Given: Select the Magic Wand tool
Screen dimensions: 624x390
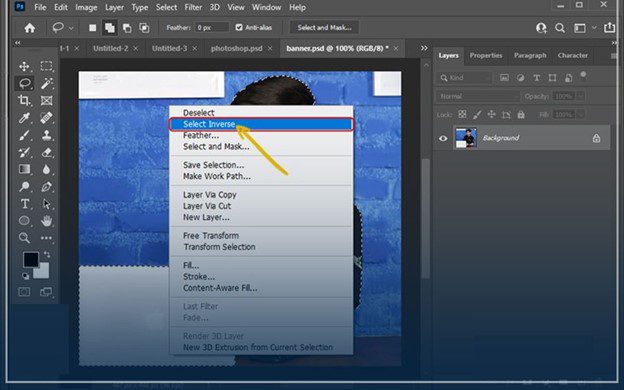Looking at the screenshot, I should tap(46, 84).
